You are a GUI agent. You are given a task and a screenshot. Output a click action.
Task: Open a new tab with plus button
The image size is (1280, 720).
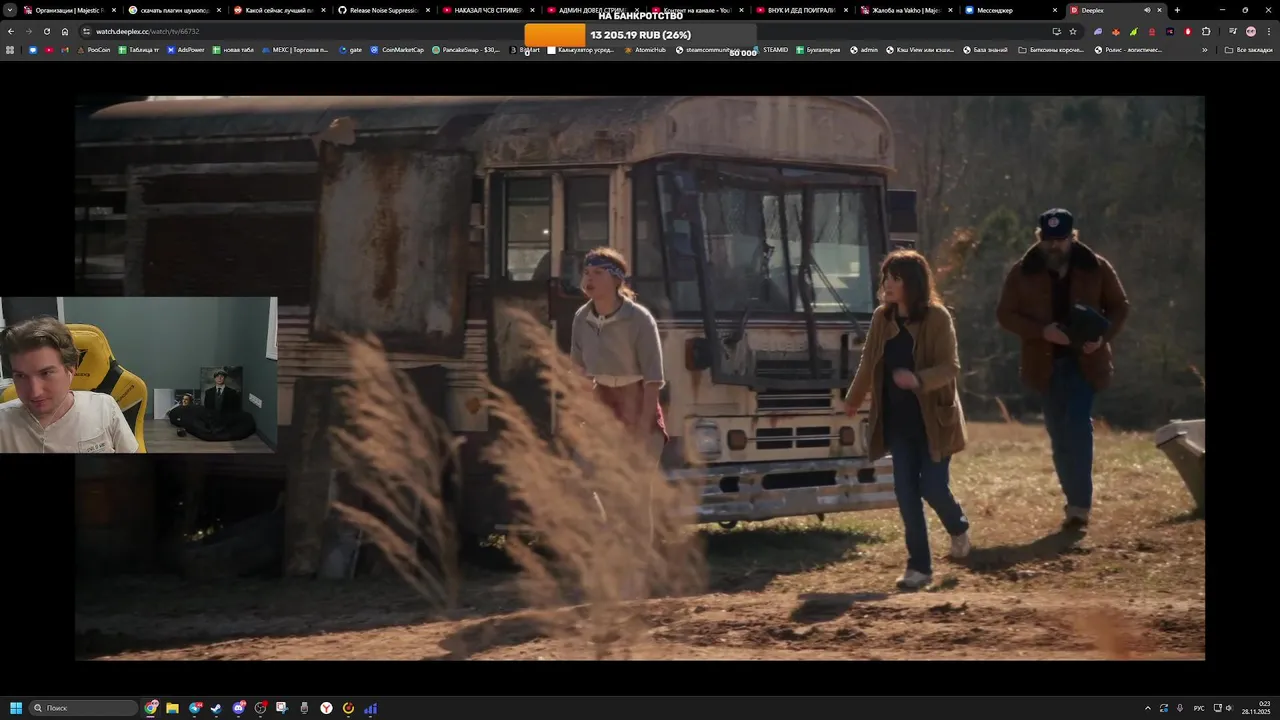[1177, 10]
